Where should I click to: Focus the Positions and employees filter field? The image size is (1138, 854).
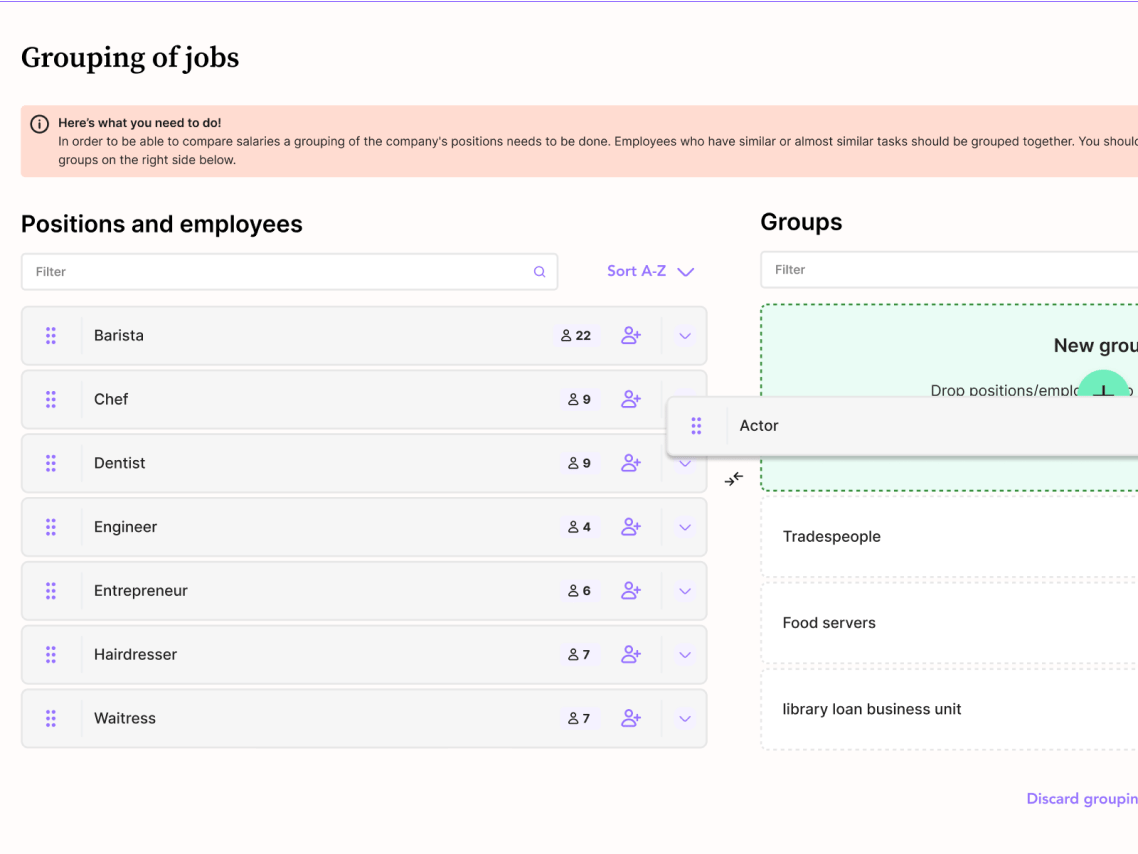(x=290, y=271)
